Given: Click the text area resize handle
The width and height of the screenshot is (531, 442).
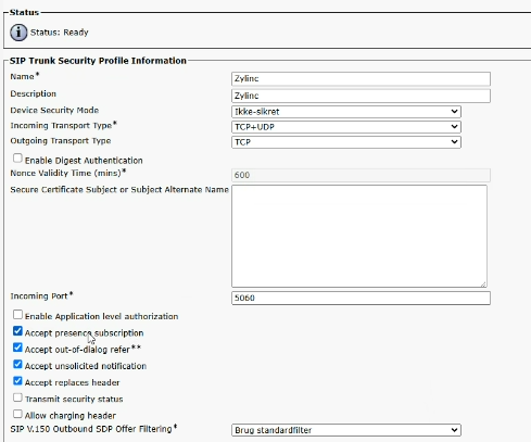Looking at the screenshot, I should tap(483, 284).
